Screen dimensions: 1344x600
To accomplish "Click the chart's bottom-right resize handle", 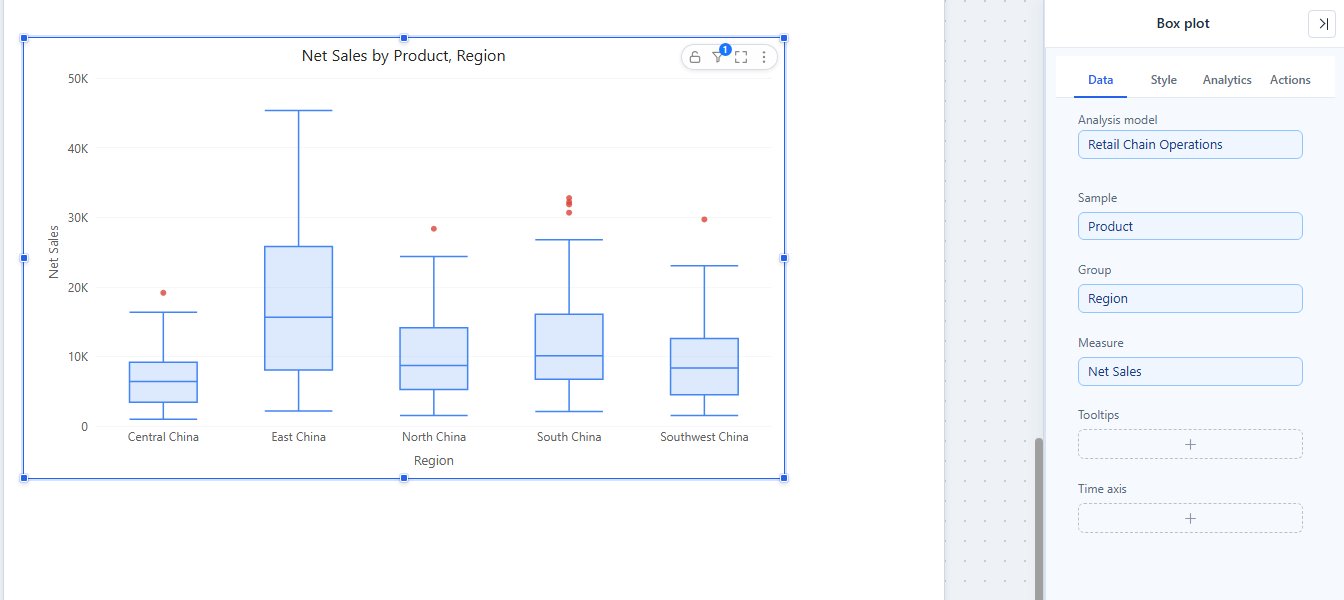I will coord(784,478).
